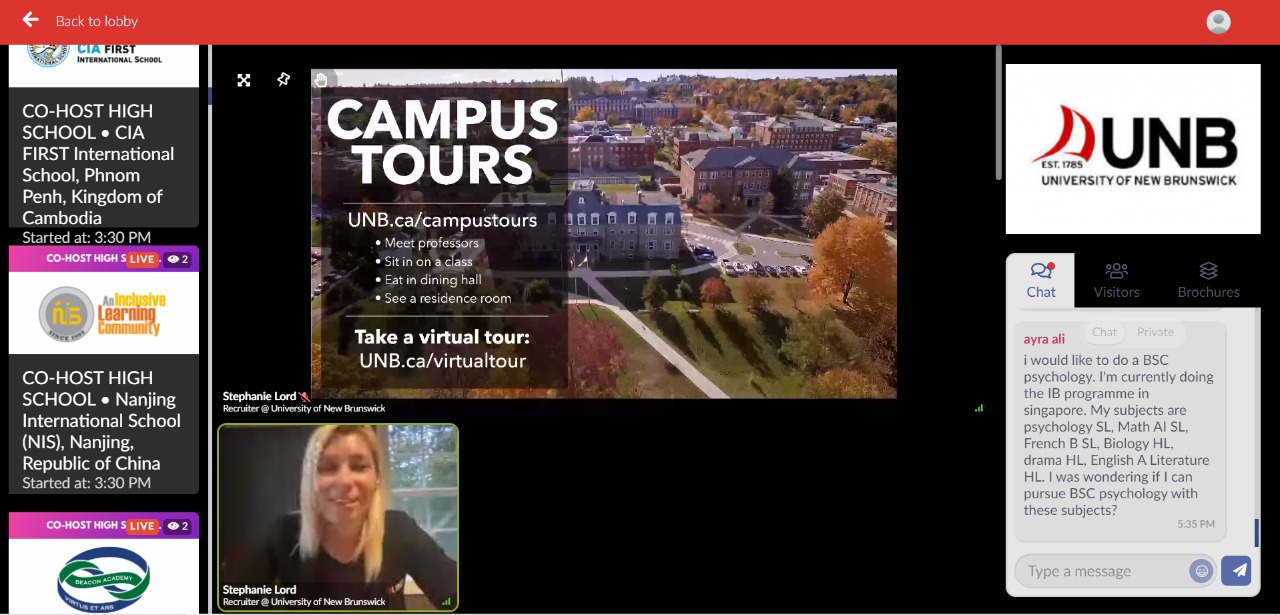Image resolution: width=1280 pixels, height=615 pixels.
Task: Expand the presentation to fullscreen
Action: click(x=244, y=80)
